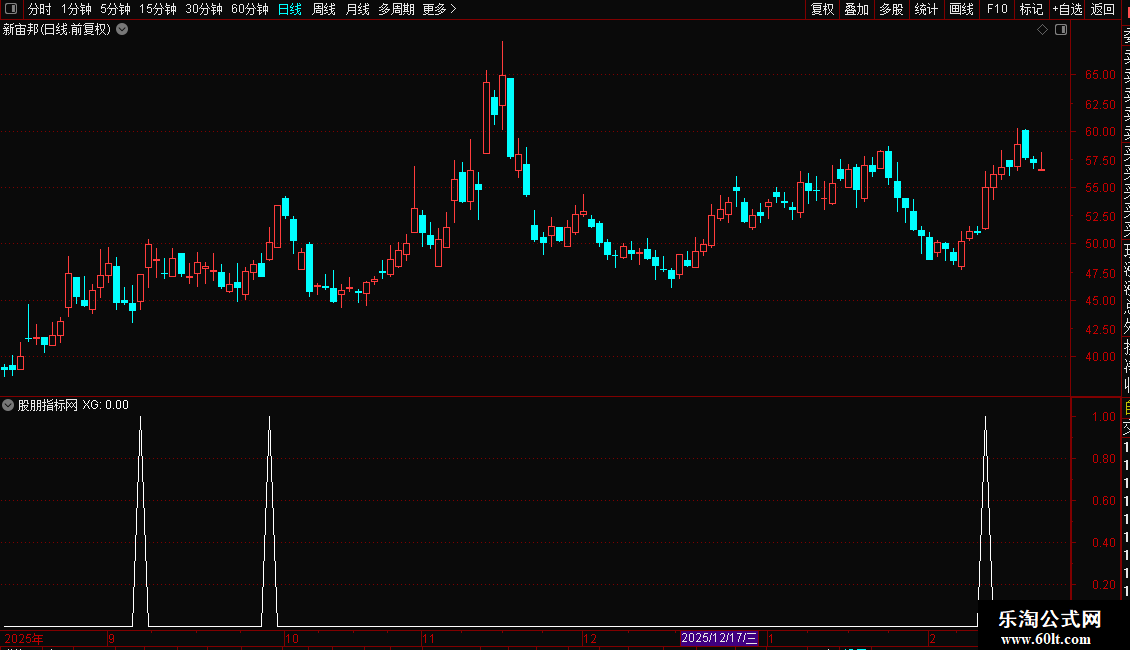Select the 5分钟 period tab
The image size is (1130, 650).
(x=115, y=9)
